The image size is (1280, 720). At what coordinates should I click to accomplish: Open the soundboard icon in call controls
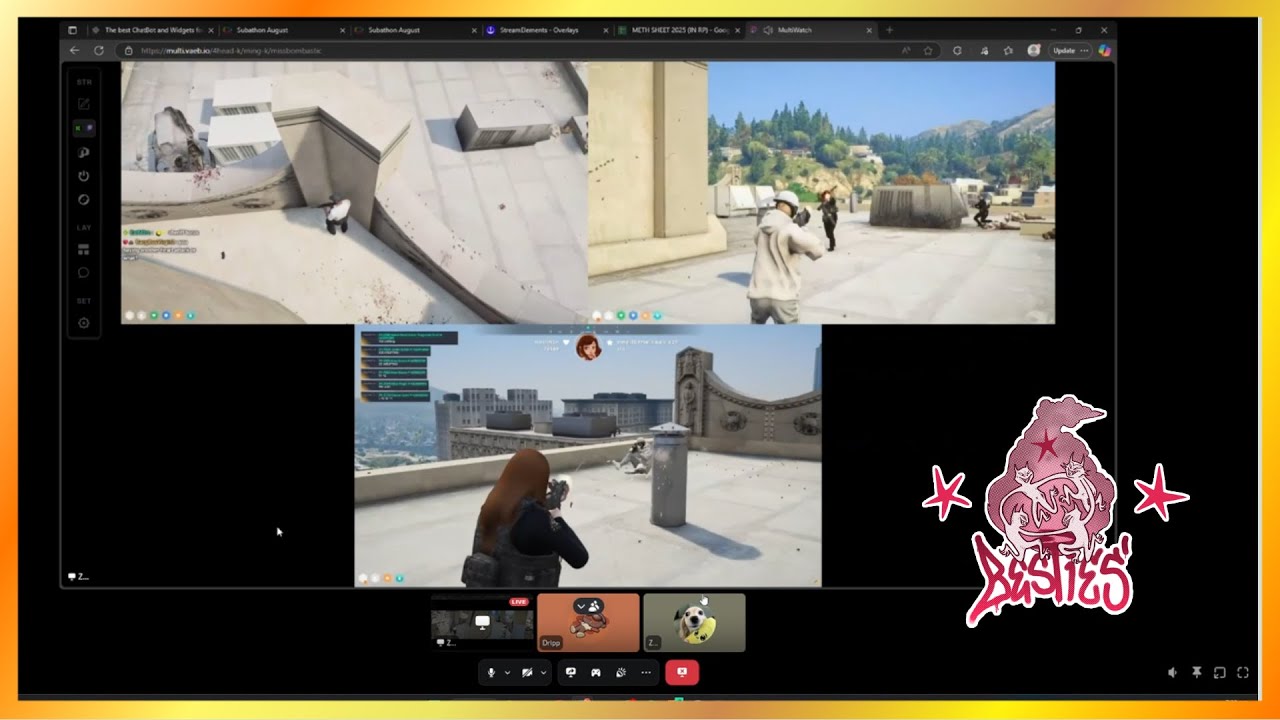pos(620,673)
